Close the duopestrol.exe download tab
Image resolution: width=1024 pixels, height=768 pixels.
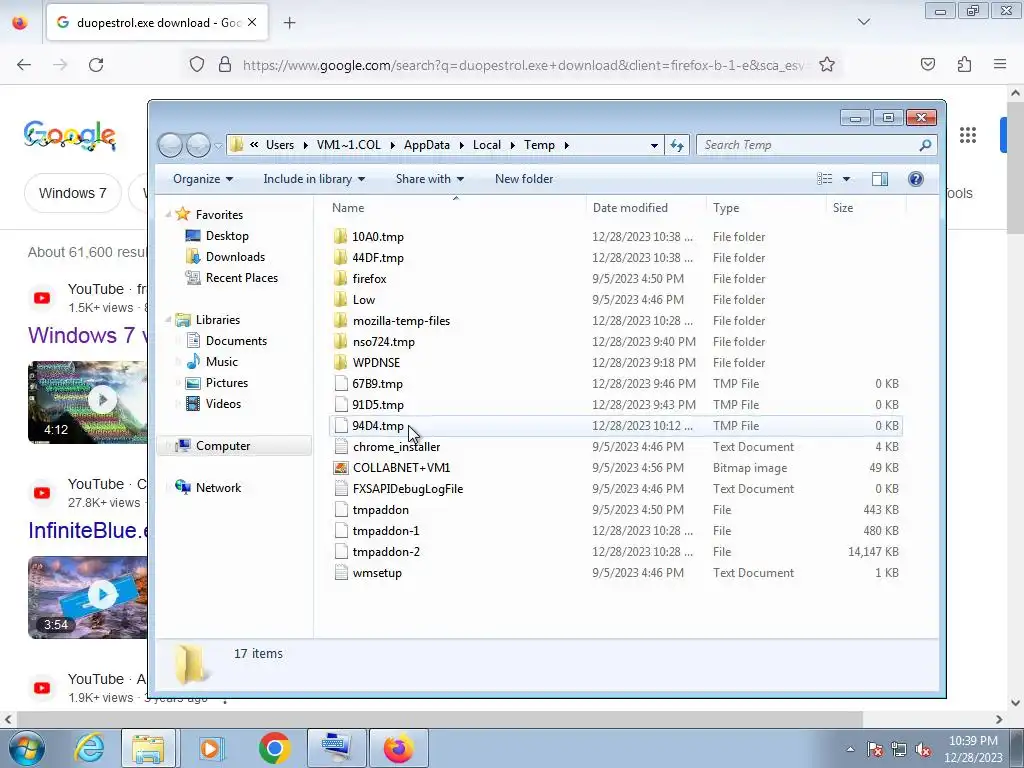pos(252,22)
